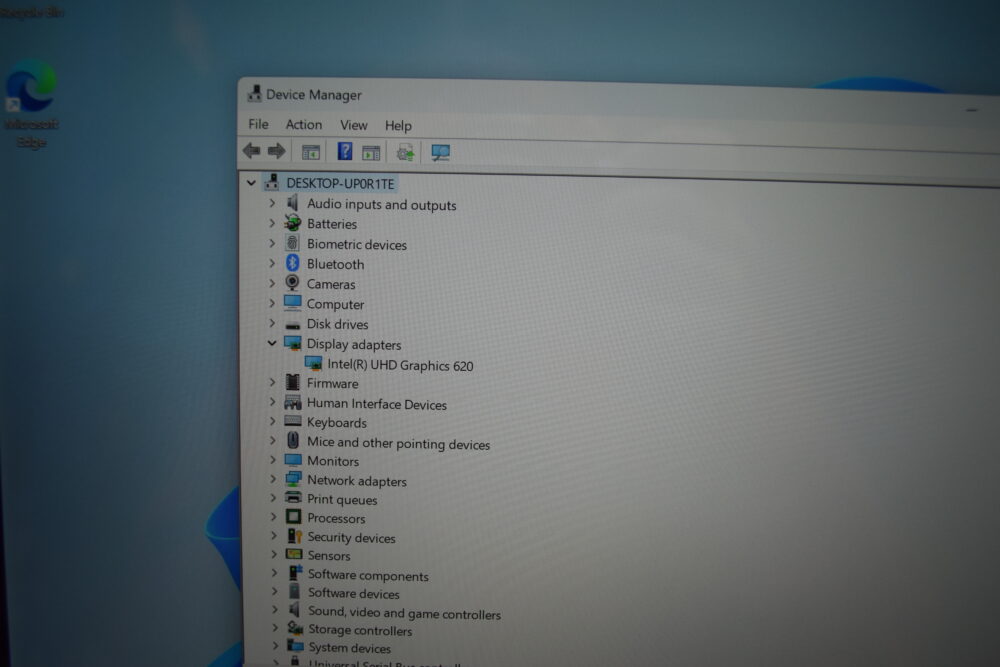The width and height of the screenshot is (1000, 667).
Task: Click the Biometric devices fingerprint icon
Action: pyautogui.click(x=293, y=243)
